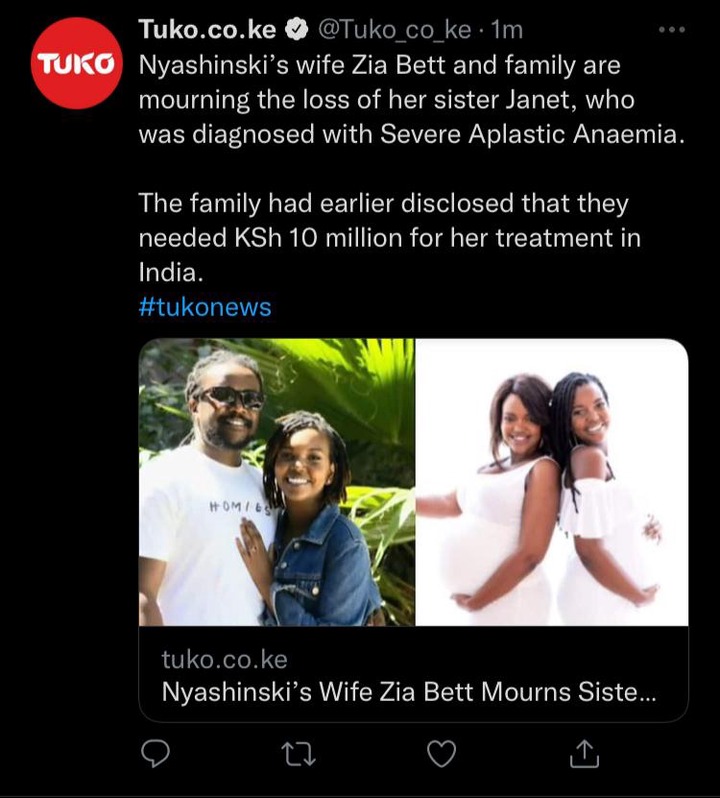Visit the @Tuko_co_ke handle
Viewport: 720px width, 798px height.
(394, 31)
